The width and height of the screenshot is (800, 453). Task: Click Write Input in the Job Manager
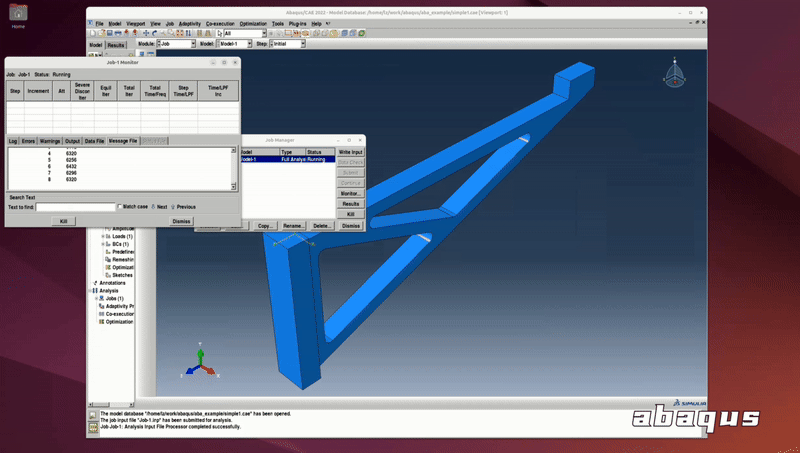pyautogui.click(x=351, y=152)
